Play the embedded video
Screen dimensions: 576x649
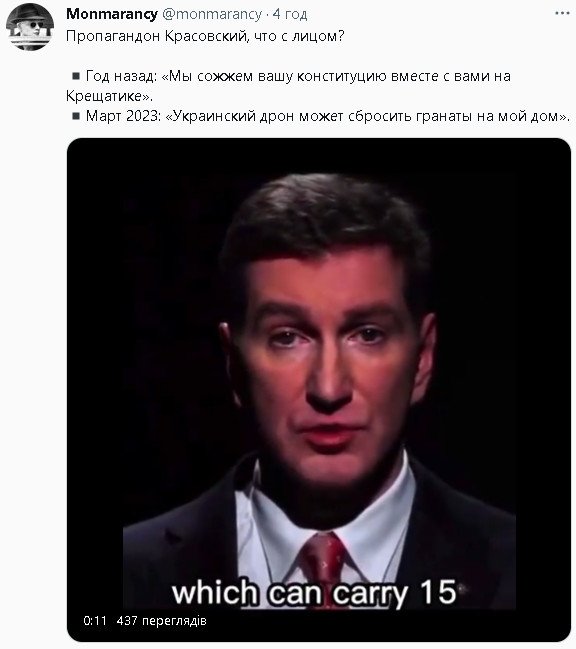pos(319,389)
